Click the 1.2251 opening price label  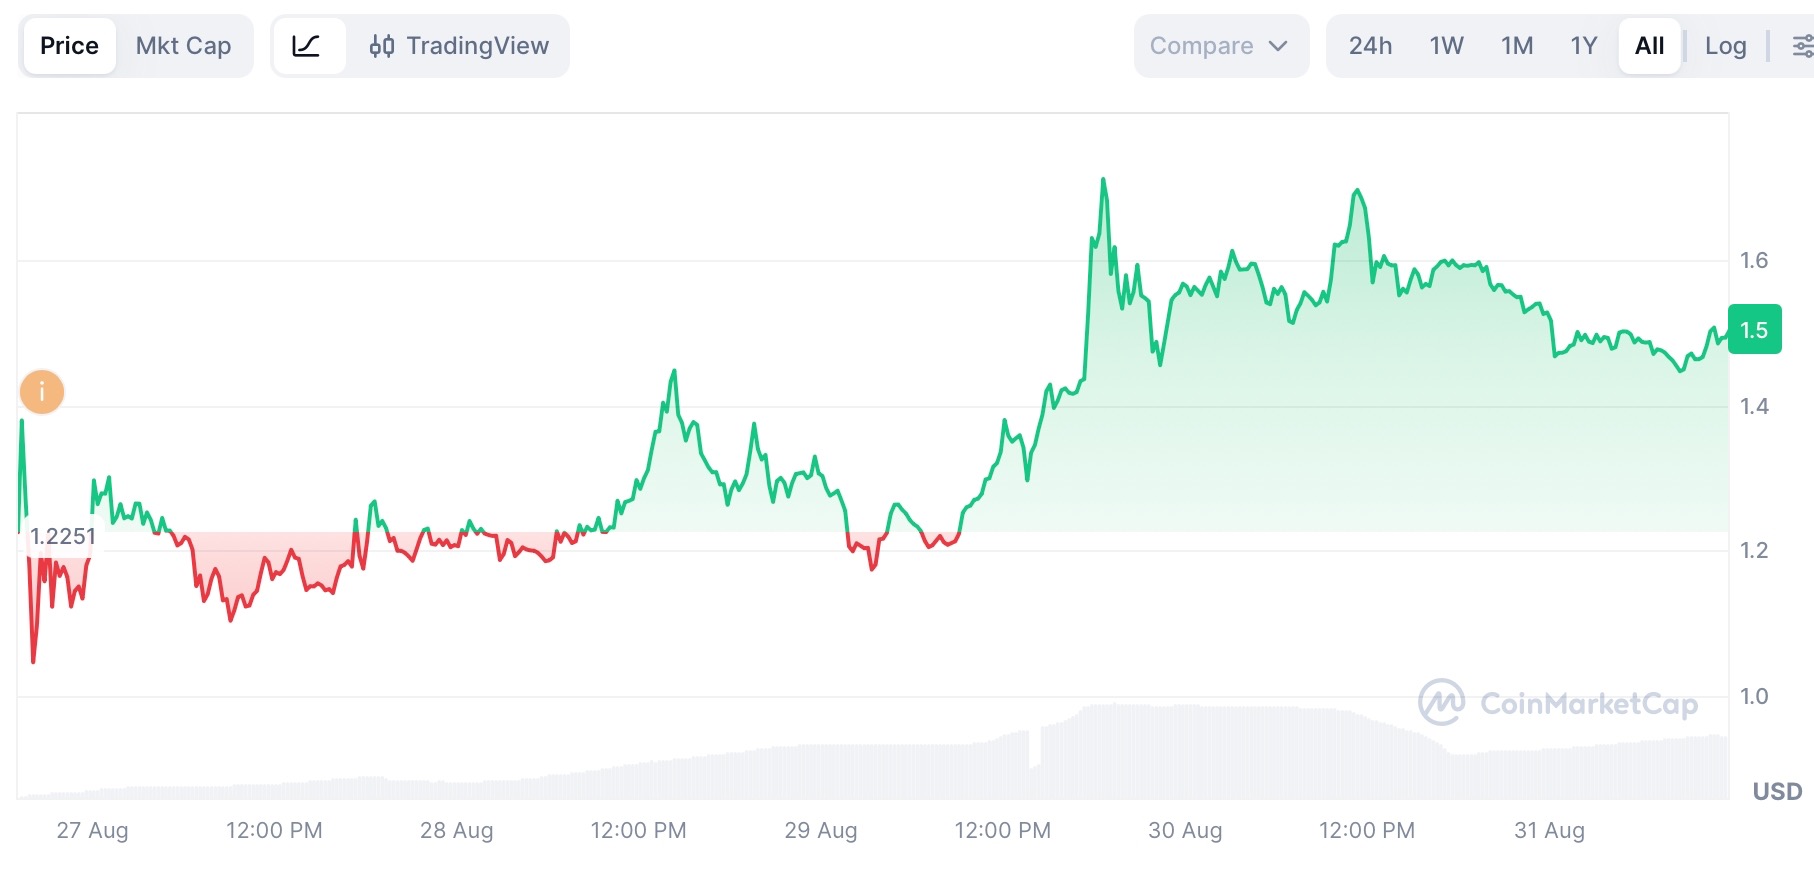tap(62, 536)
